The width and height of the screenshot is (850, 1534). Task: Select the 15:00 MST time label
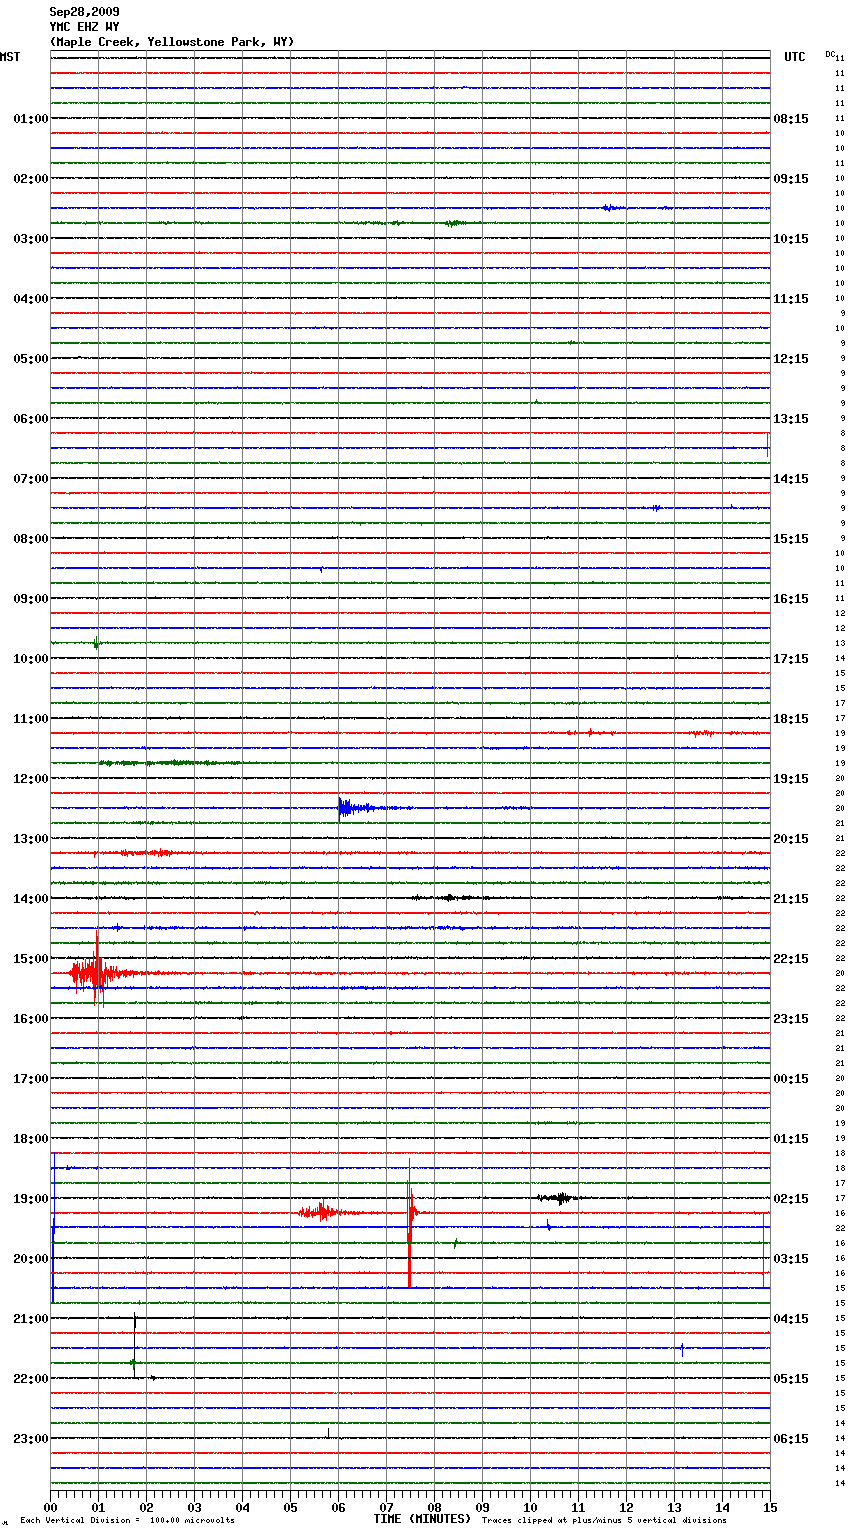30,959
